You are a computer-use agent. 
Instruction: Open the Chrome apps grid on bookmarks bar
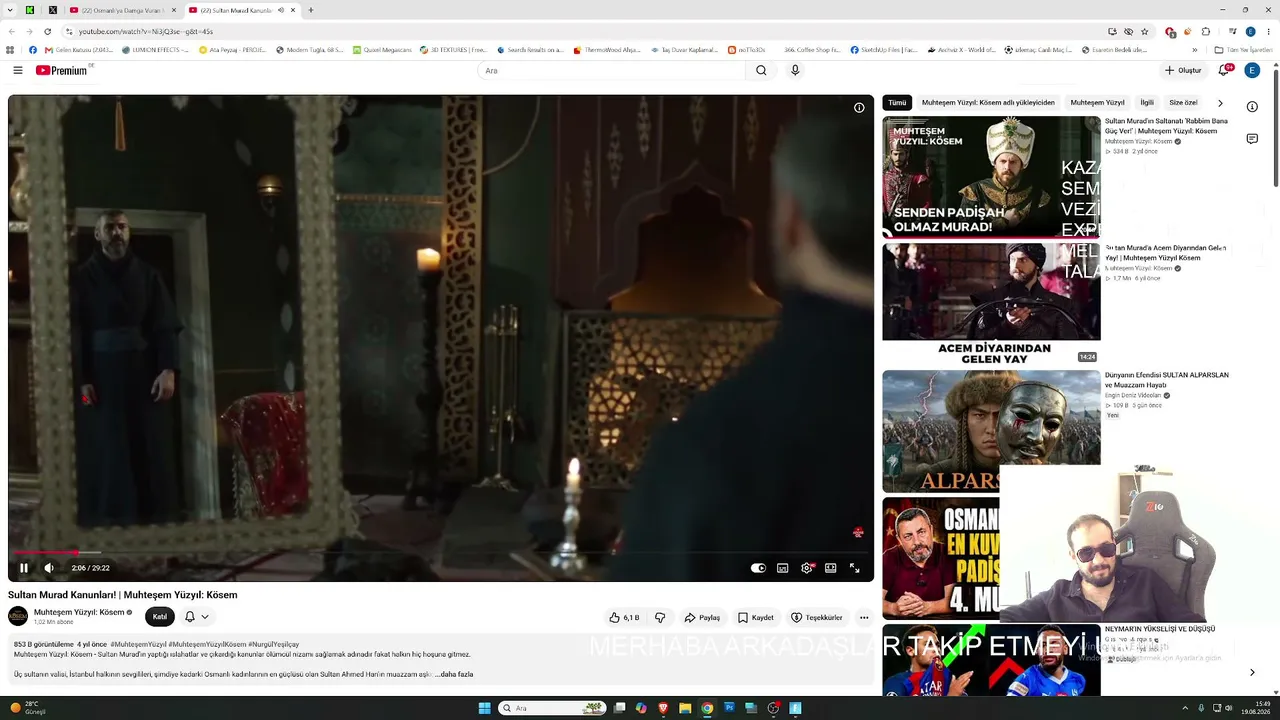click(x=10, y=50)
